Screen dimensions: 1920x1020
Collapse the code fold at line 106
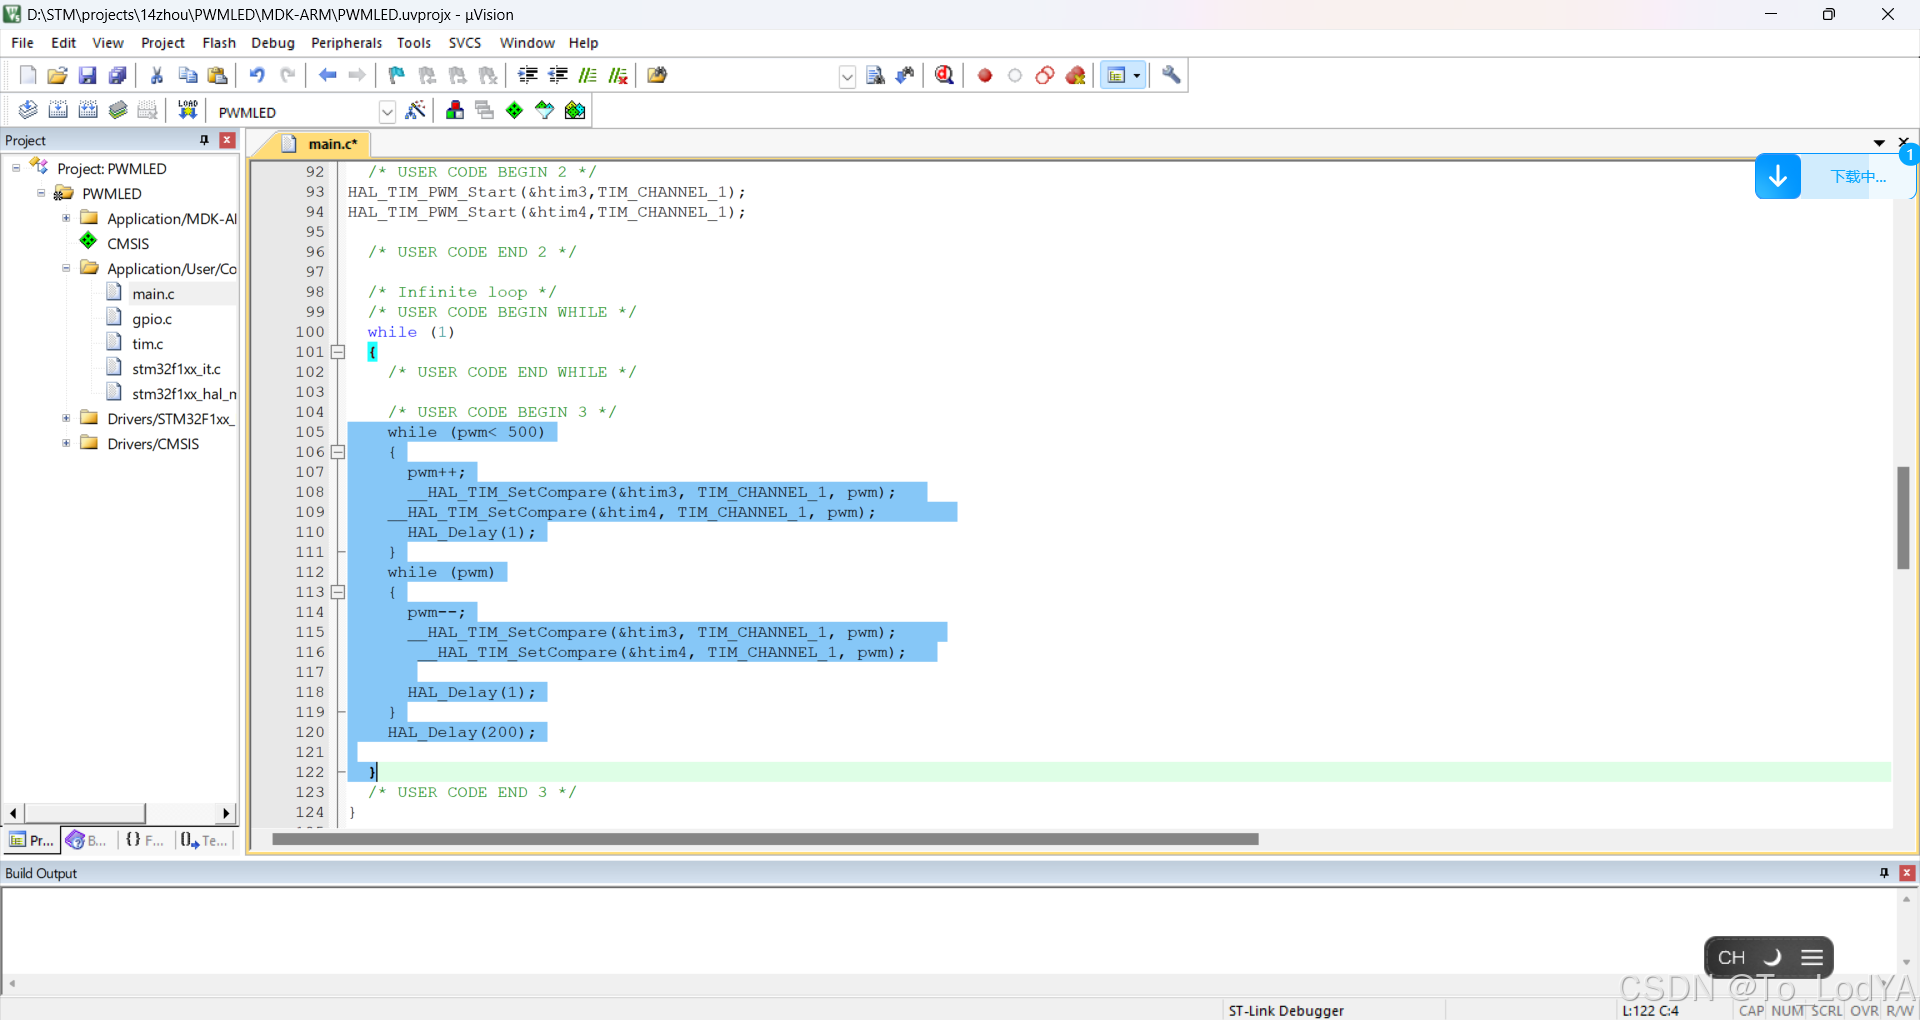pyautogui.click(x=338, y=452)
